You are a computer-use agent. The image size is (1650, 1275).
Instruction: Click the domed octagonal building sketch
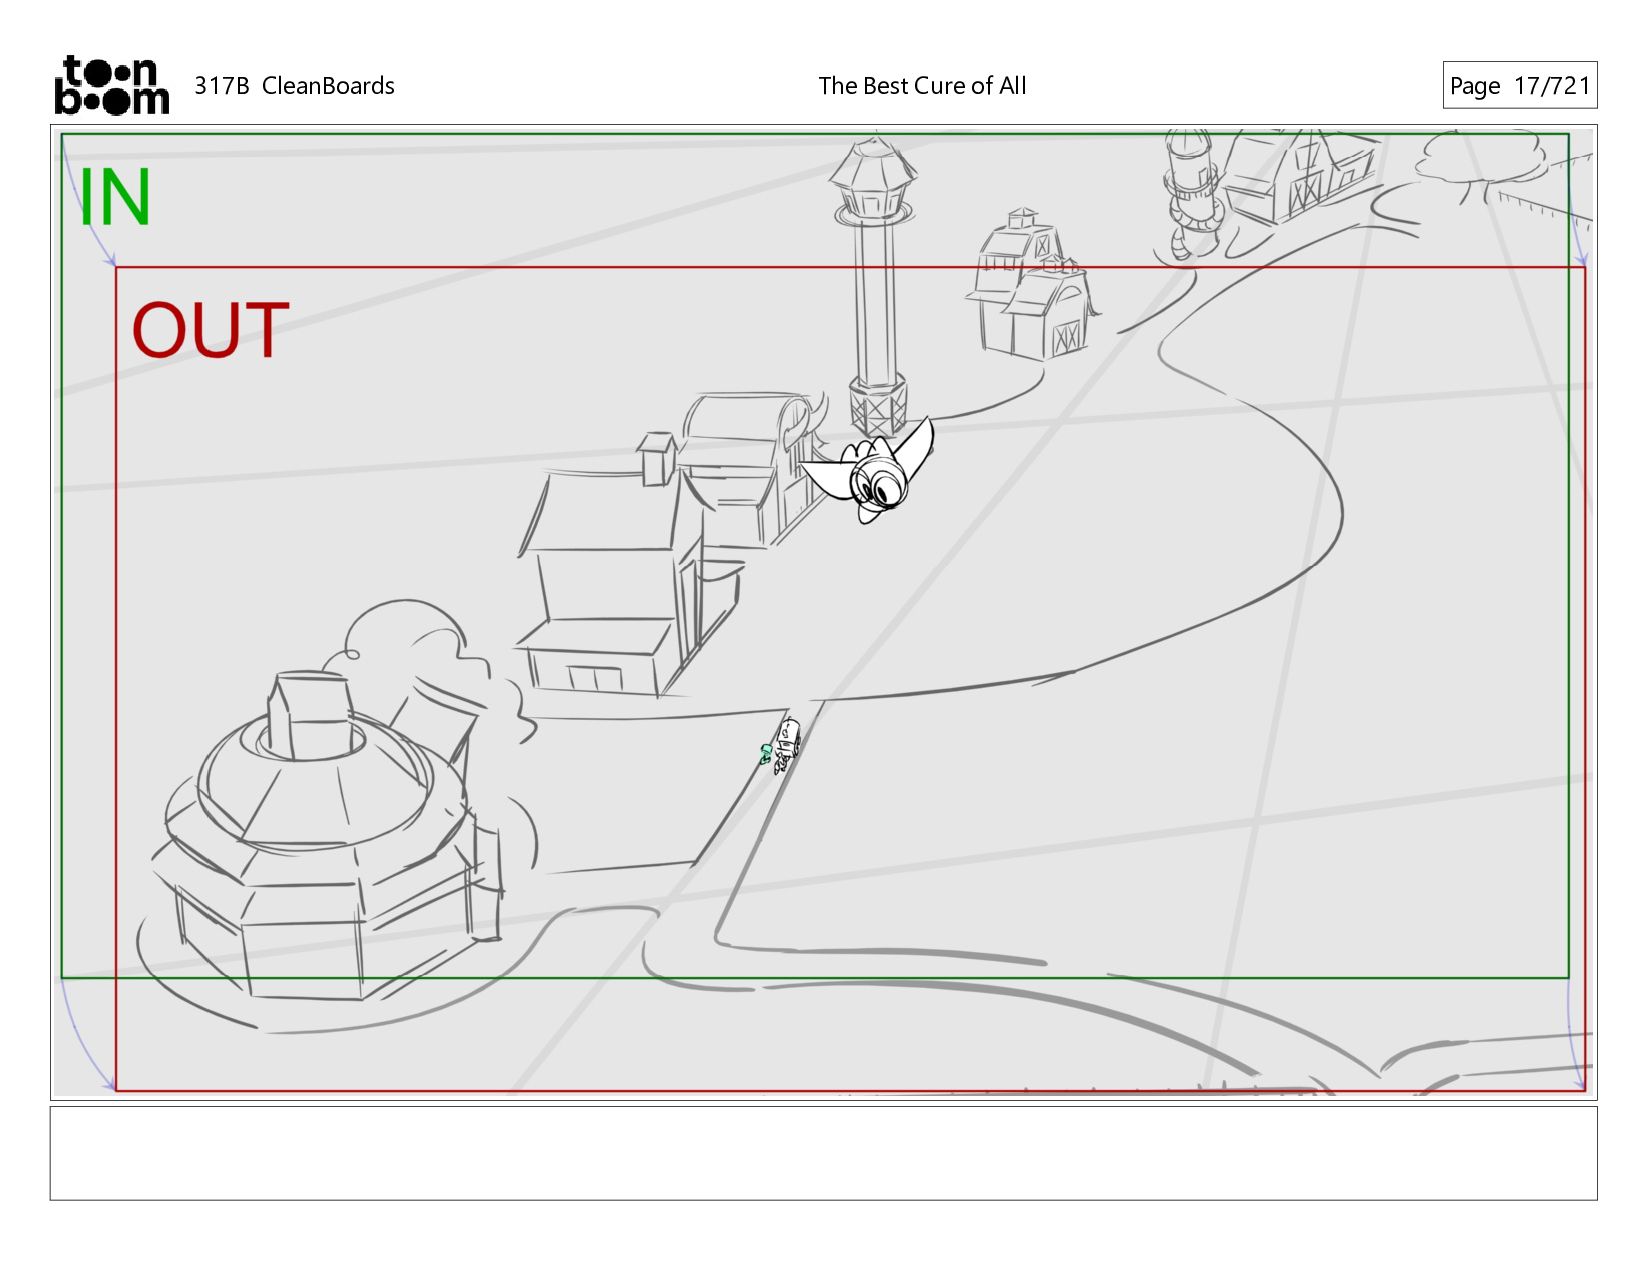327,836
